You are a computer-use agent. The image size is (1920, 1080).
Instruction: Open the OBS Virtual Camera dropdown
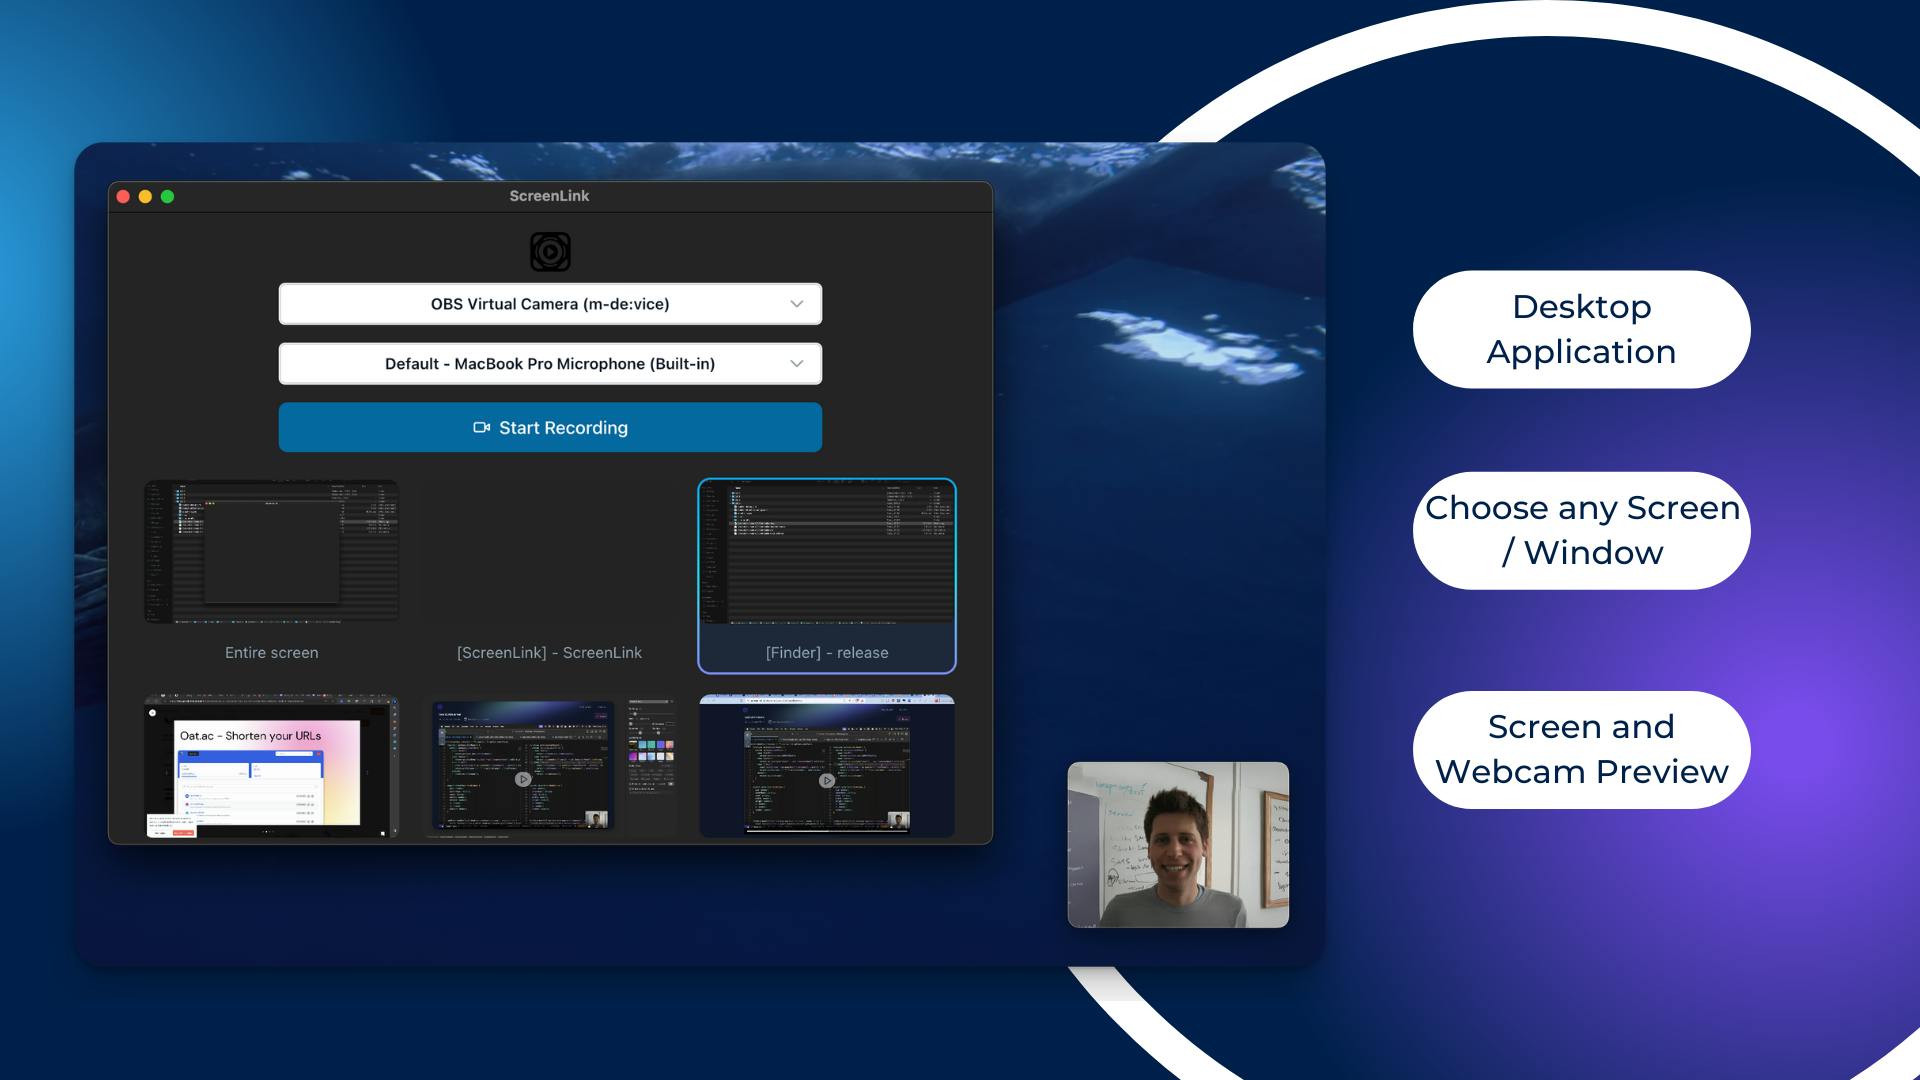pos(550,304)
